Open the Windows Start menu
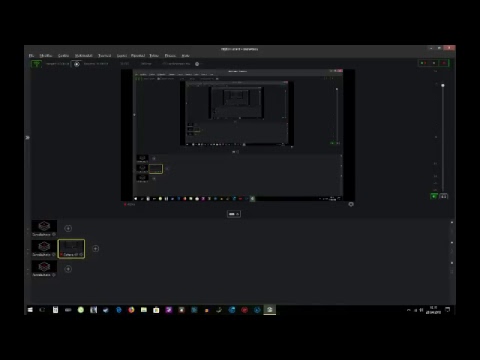The width and height of the screenshot is (480, 360). click(30, 310)
